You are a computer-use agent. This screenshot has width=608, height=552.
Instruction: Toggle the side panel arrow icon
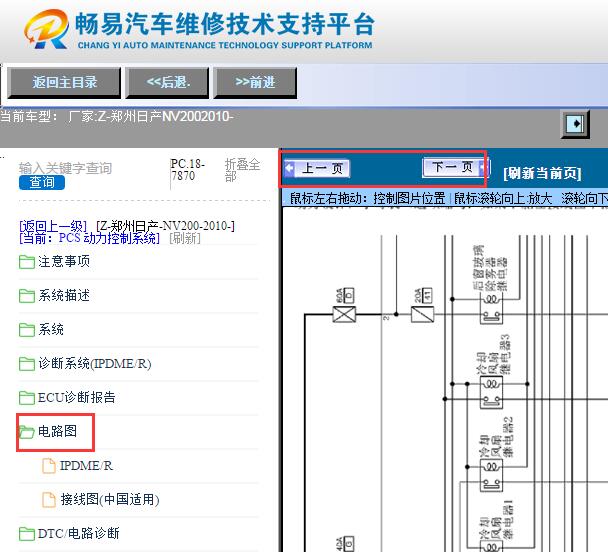coord(575,124)
